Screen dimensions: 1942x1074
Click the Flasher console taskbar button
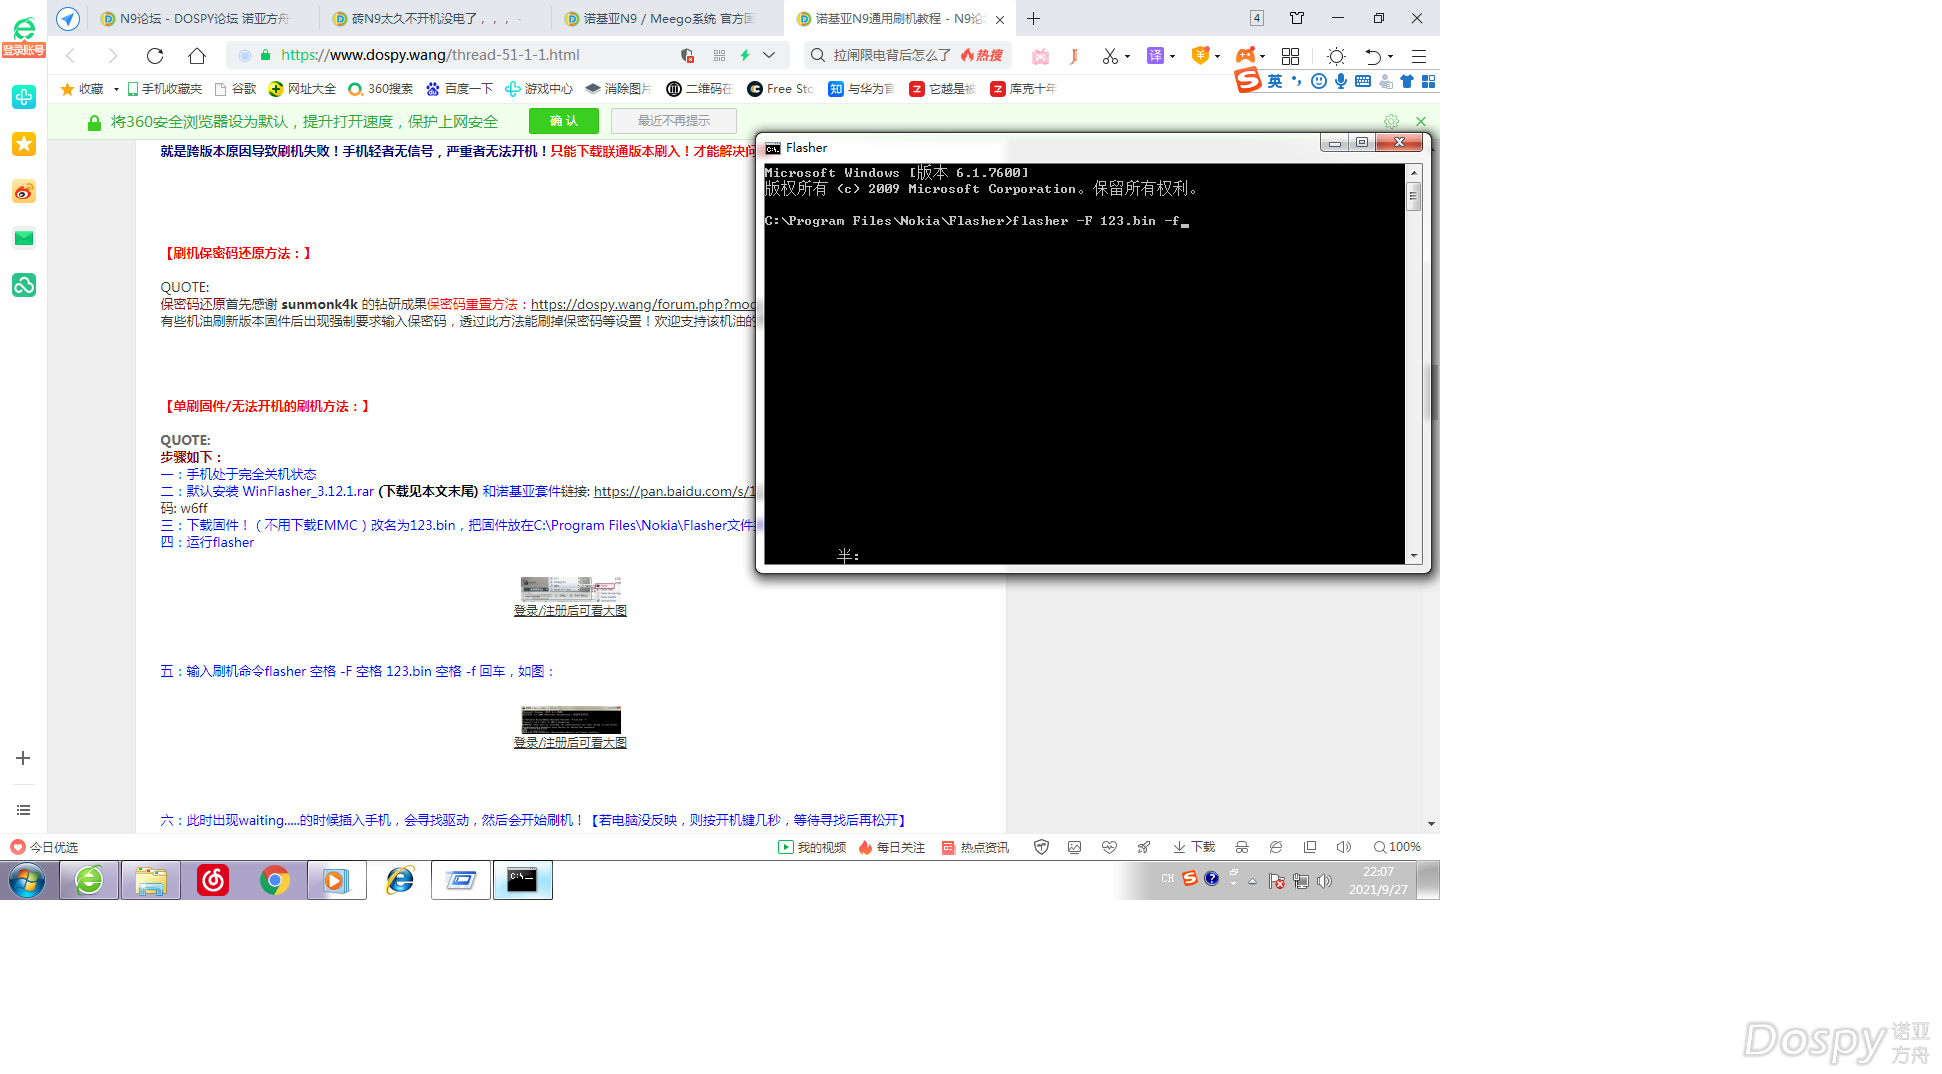pyautogui.click(x=522, y=880)
